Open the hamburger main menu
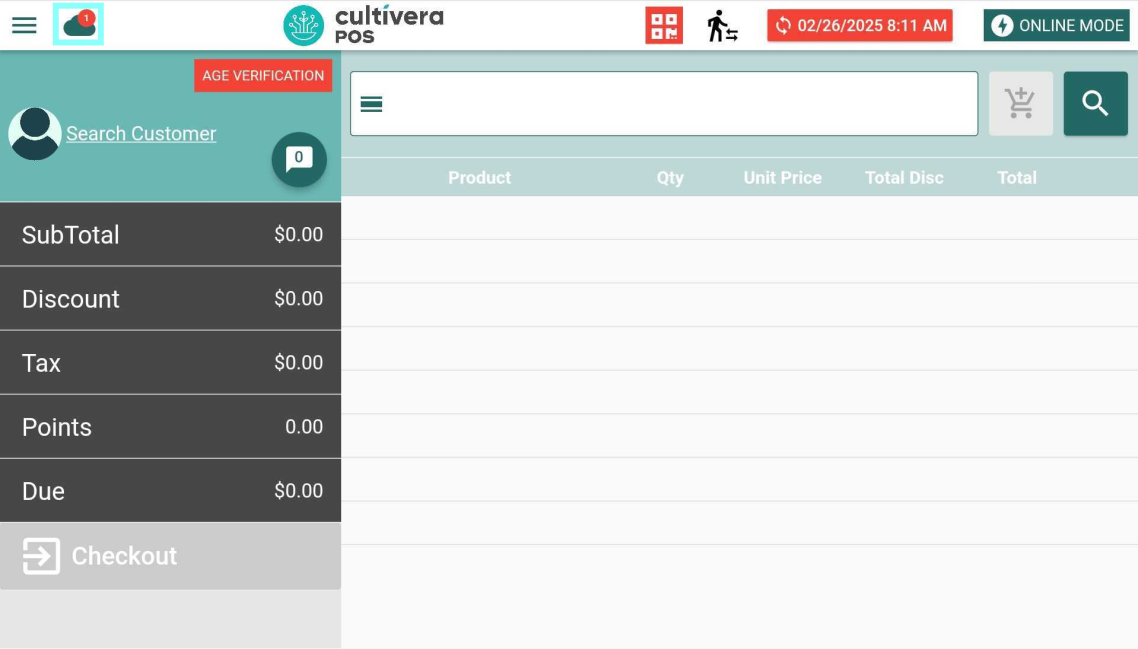1138x649 pixels. (24, 25)
